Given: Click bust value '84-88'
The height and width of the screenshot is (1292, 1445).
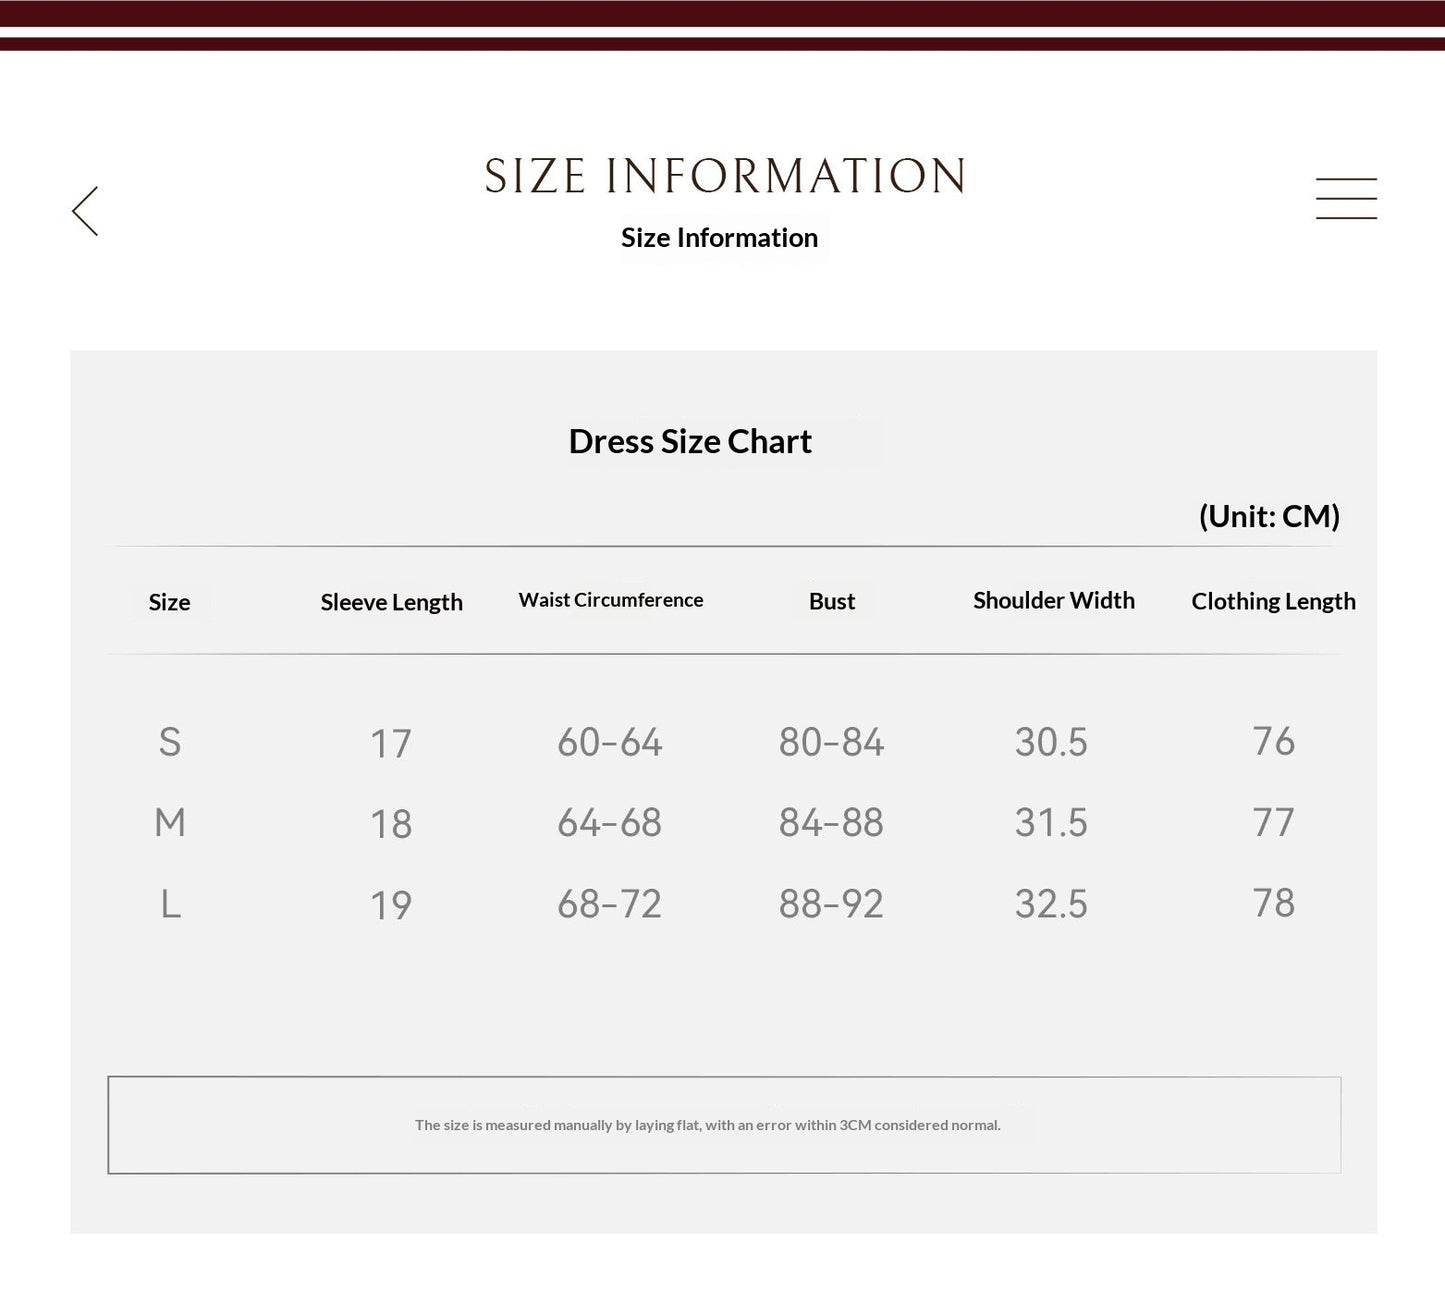Looking at the screenshot, I should (832, 823).
